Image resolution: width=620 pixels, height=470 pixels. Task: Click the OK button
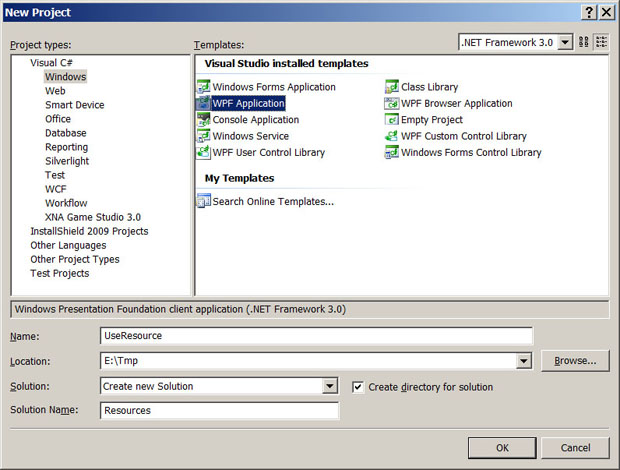coord(502,448)
